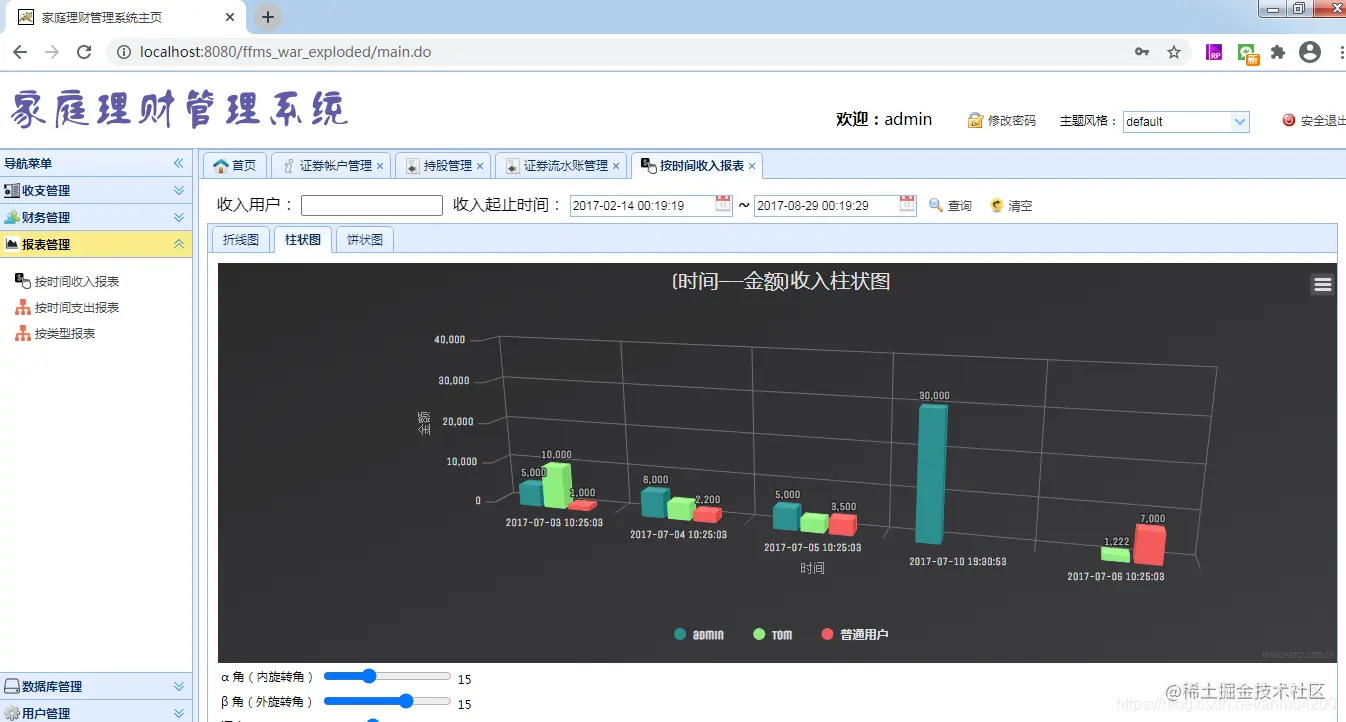Open the calendar picker for the end date
This screenshot has width=1346, height=722.
point(908,204)
